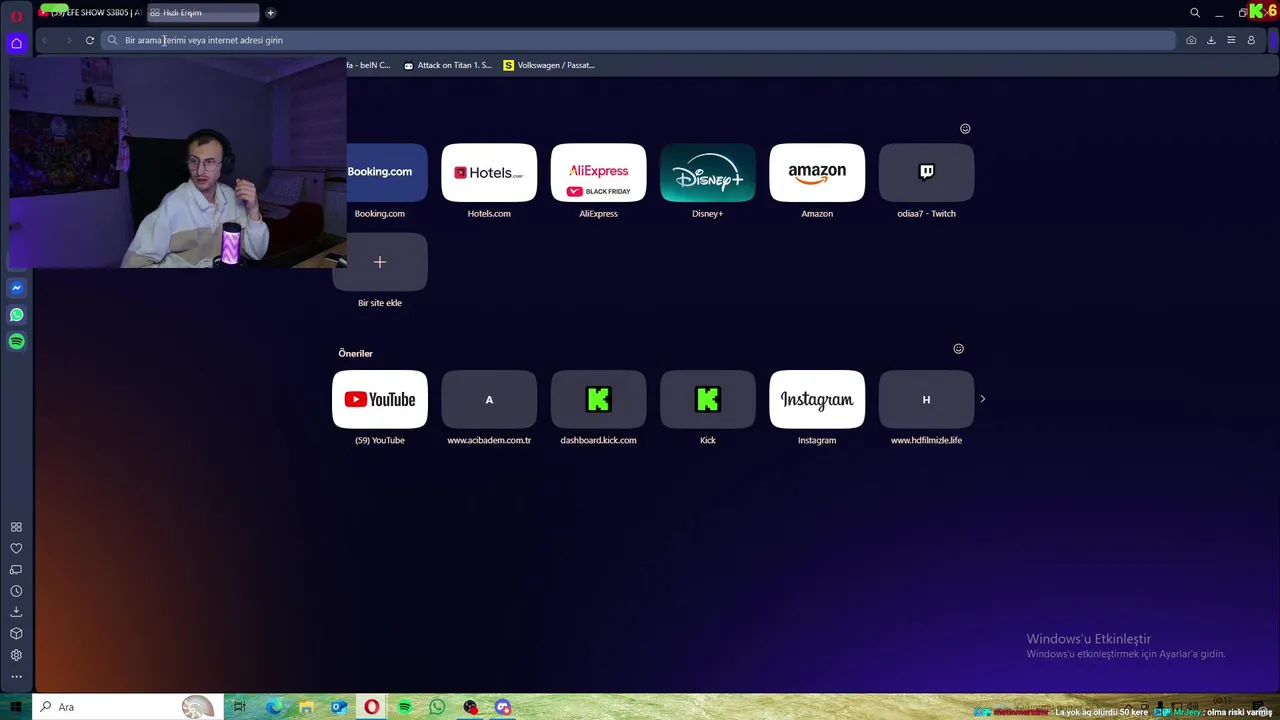Open the Windows Start menu
Viewport: 1280px width, 720px height.
point(16,707)
